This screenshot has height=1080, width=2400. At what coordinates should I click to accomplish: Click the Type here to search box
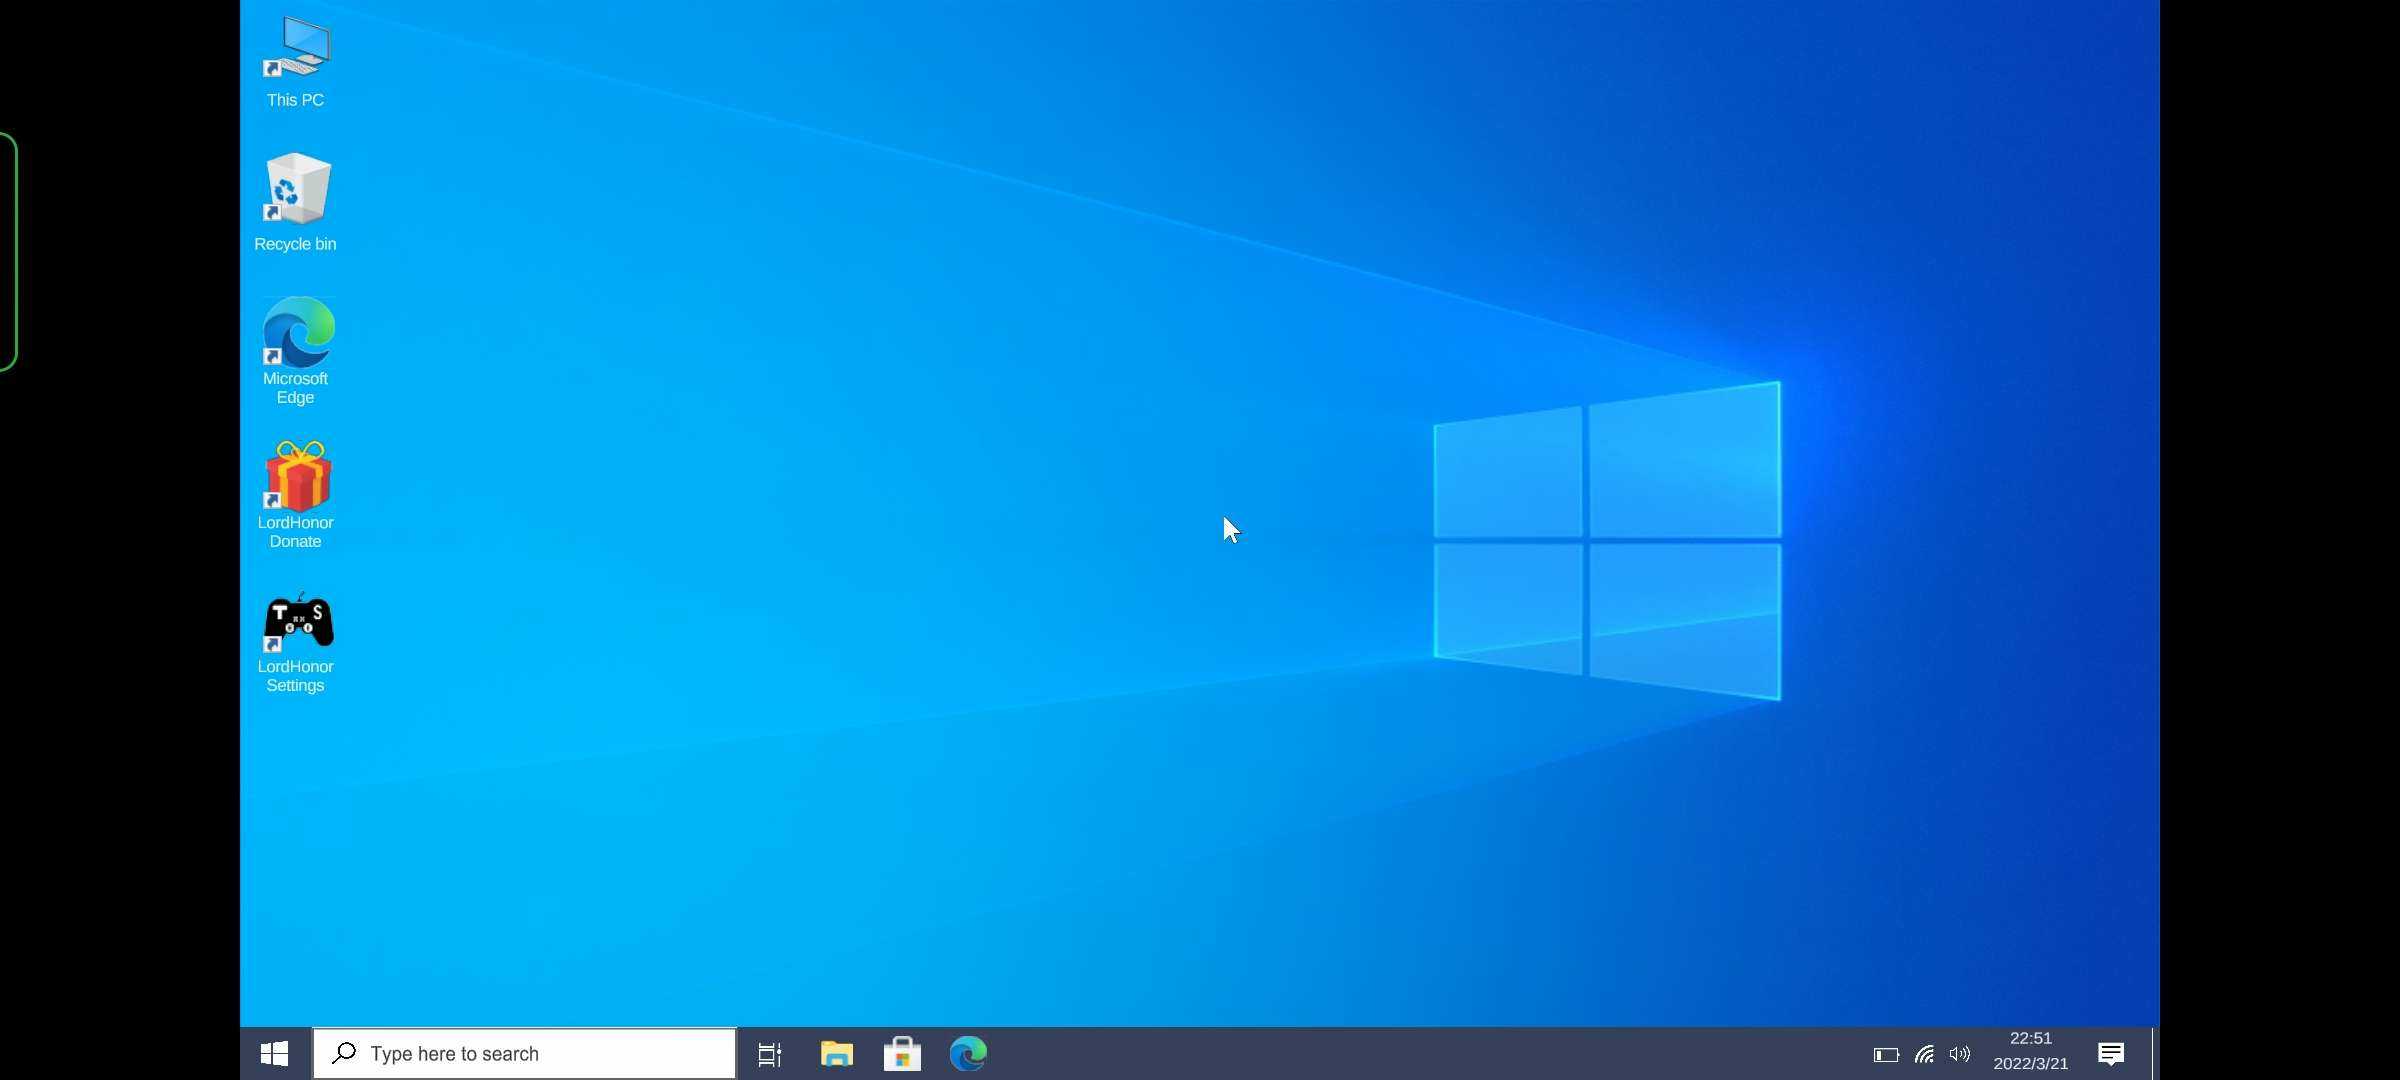[524, 1053]
